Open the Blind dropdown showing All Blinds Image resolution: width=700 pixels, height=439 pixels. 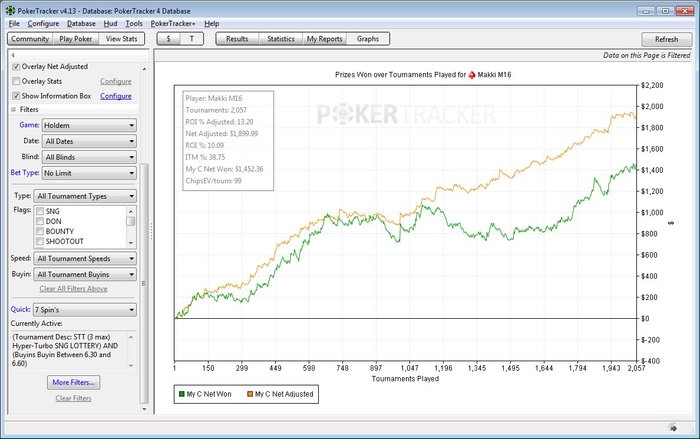[x=89, y=157]
